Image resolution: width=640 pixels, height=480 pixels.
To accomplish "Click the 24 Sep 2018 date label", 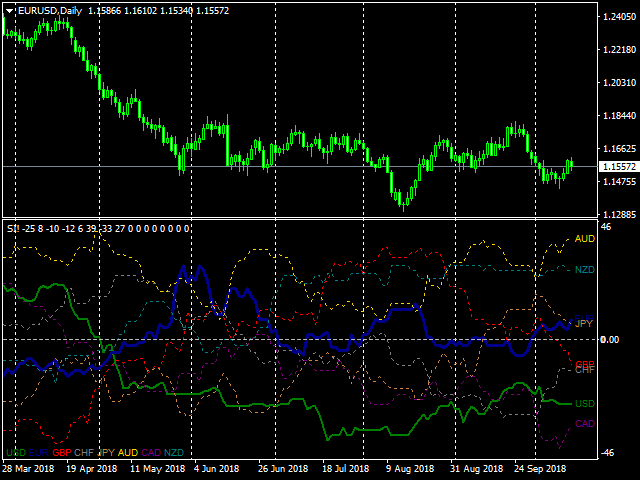I will [x=541, y=468].
